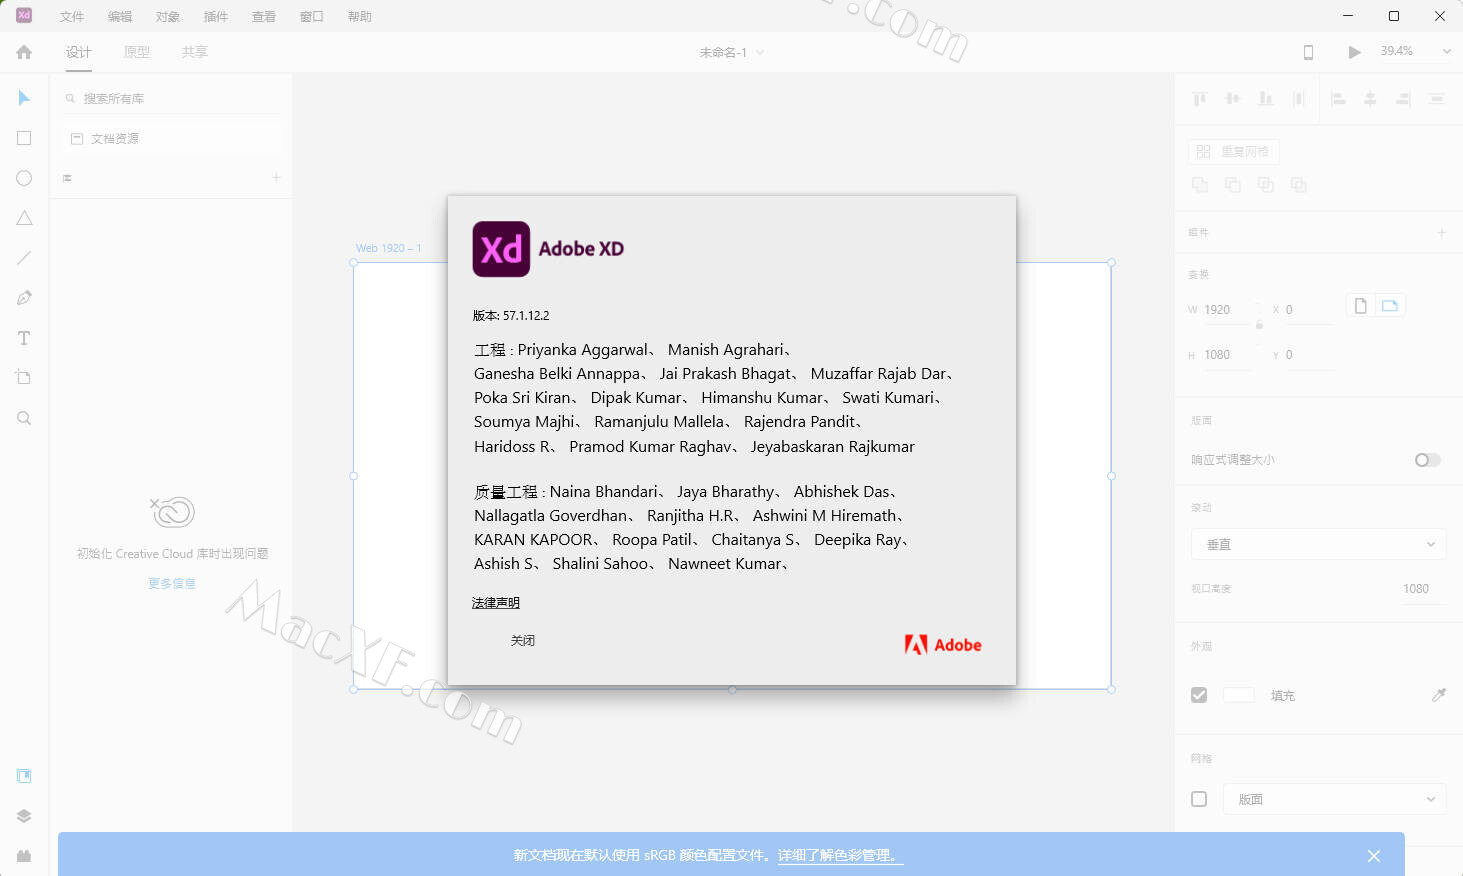Open the 查看 menu
The height and width of the screenshot is (876, 1463).
click(x=264, y=17)
